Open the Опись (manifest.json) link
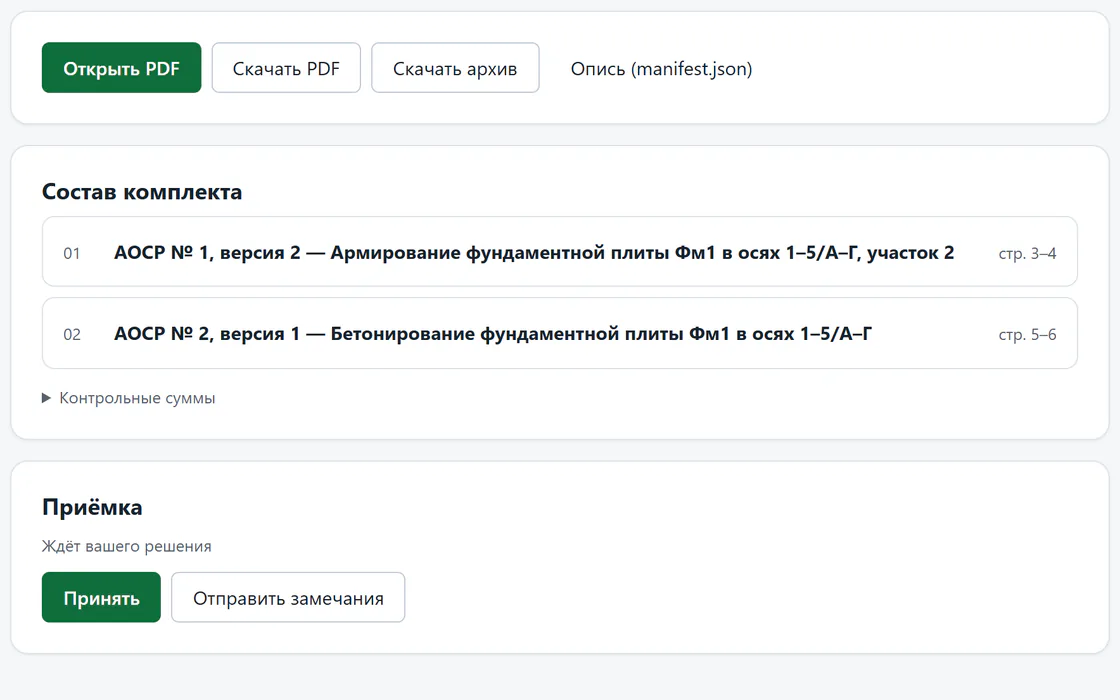 click(x=661, y=69)
